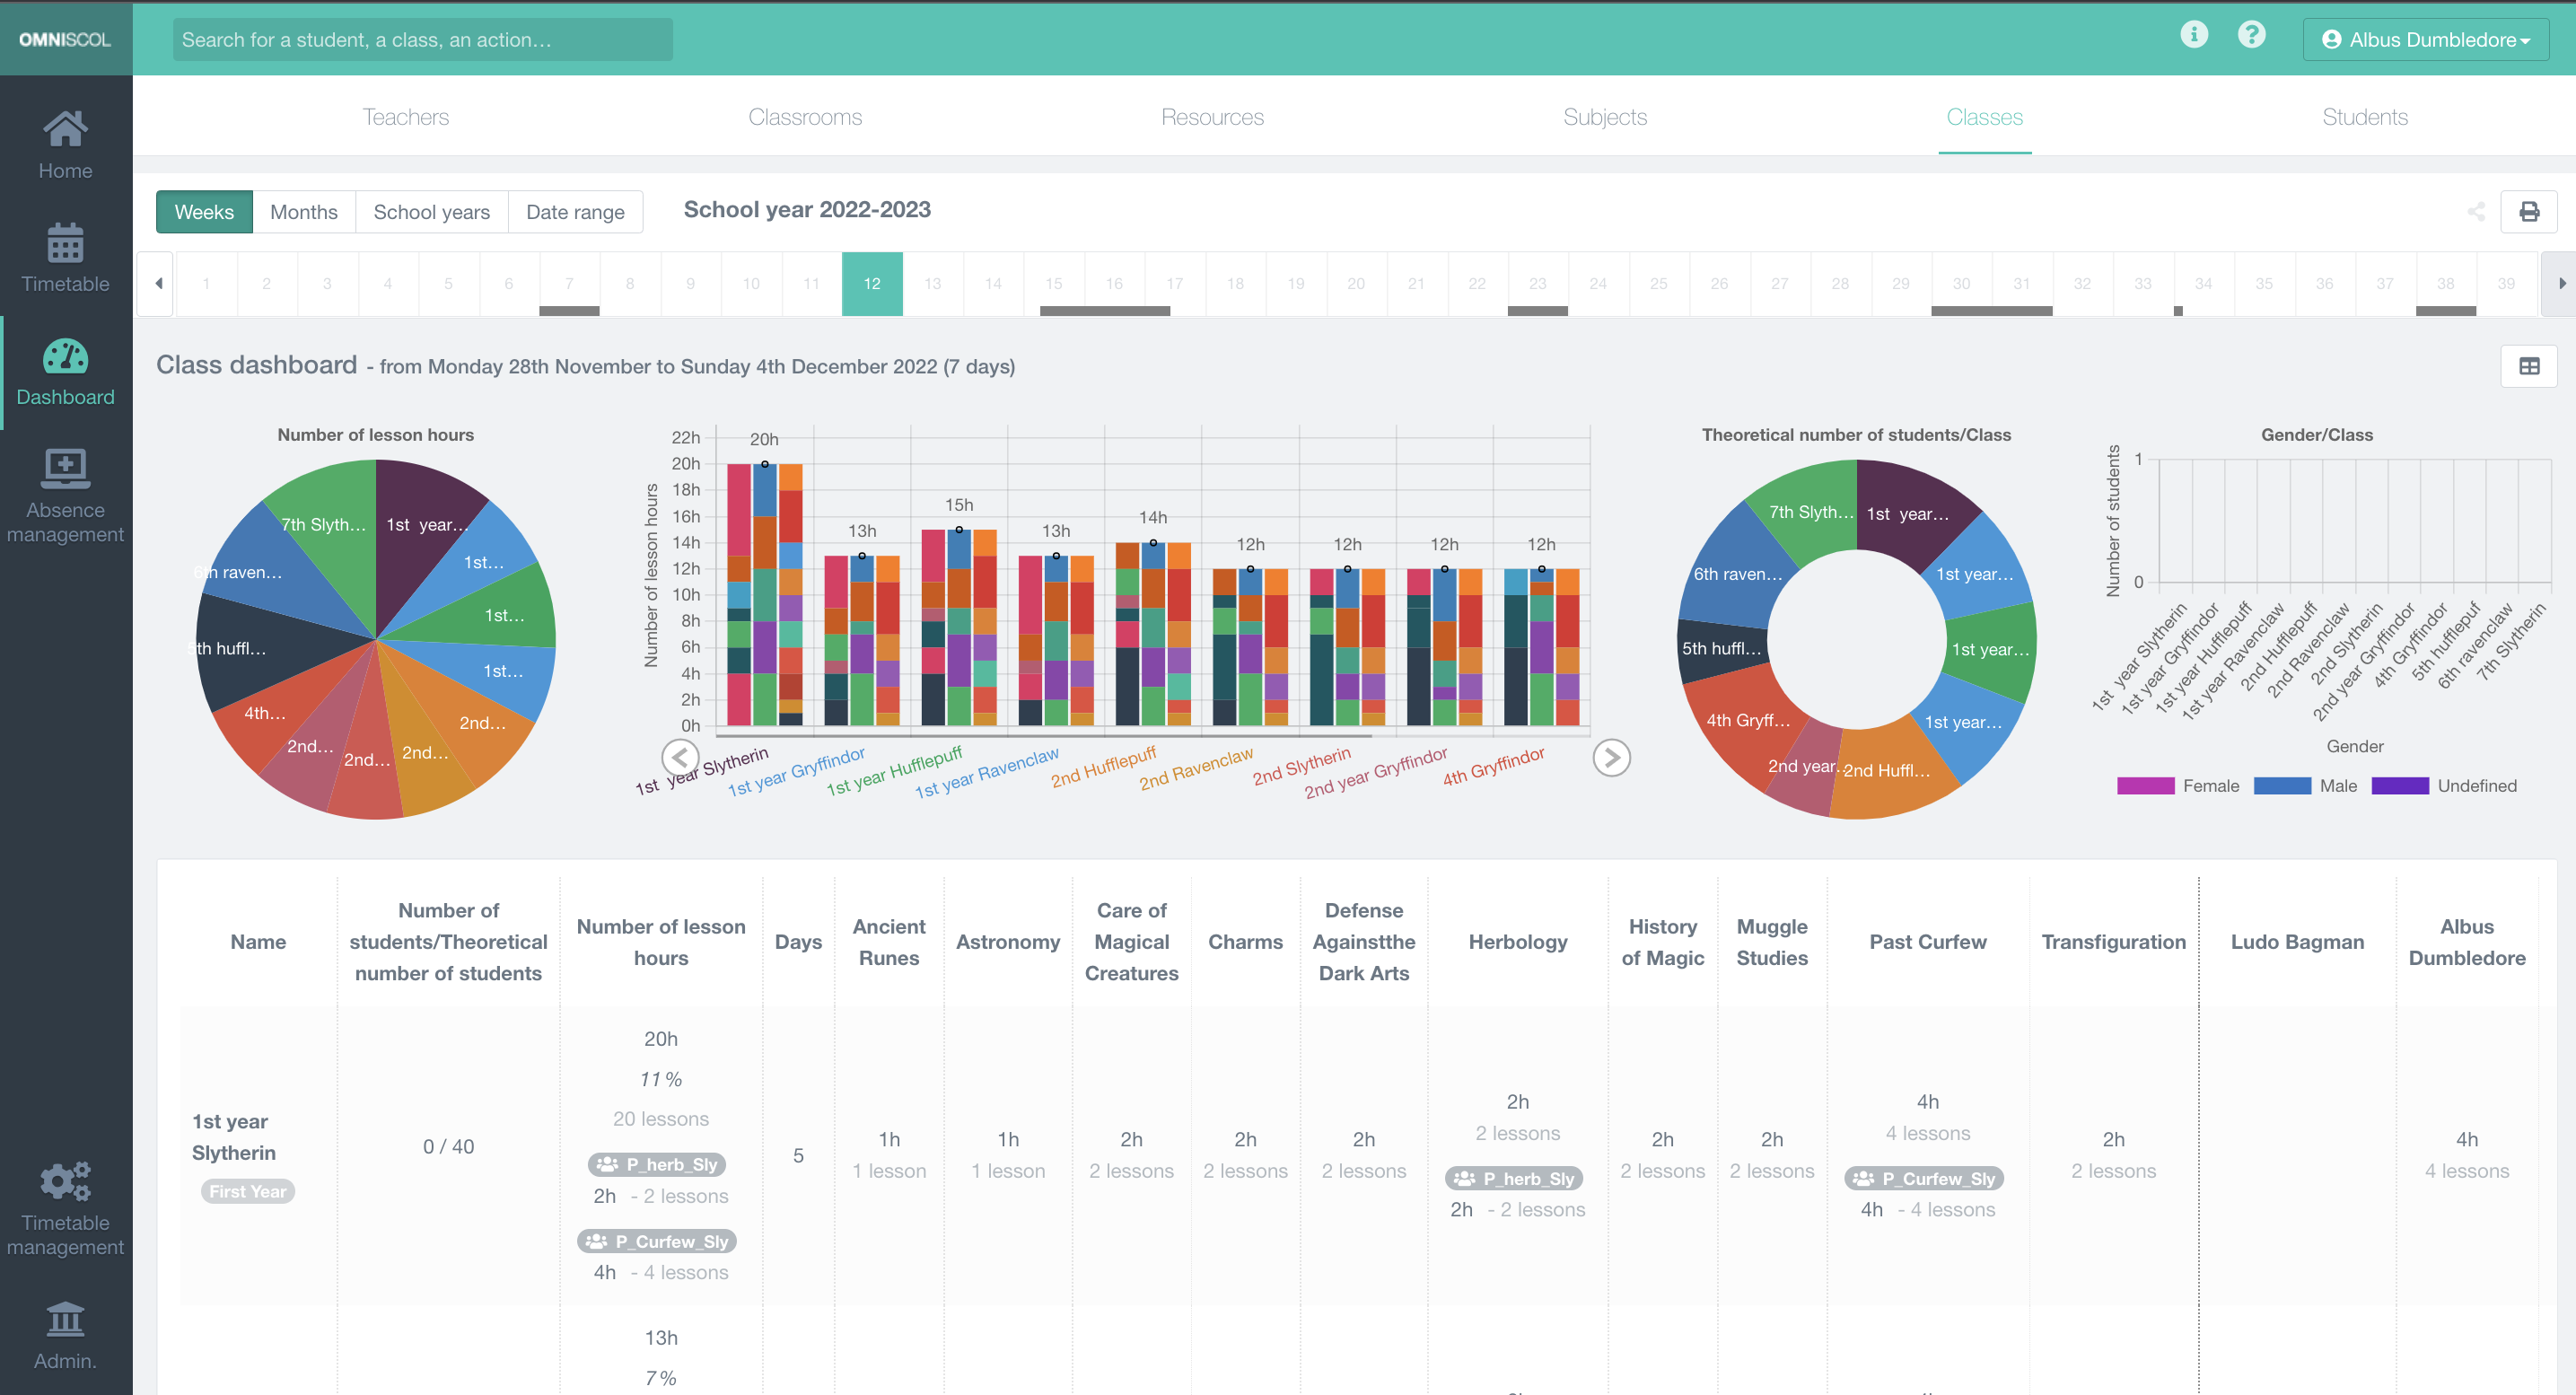Open the Students tab
This screenshot has height=1395, width=2576.
pyautogui.click(x=2365, y=117)
